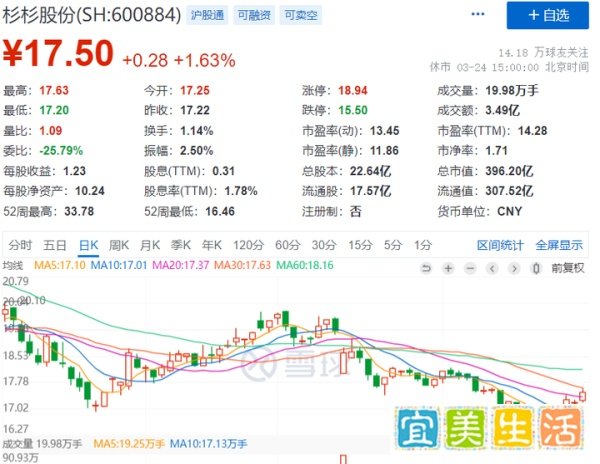Click the candlestick style icon
This screenshot has height=464, width=600.
click(x=536, y=269)
